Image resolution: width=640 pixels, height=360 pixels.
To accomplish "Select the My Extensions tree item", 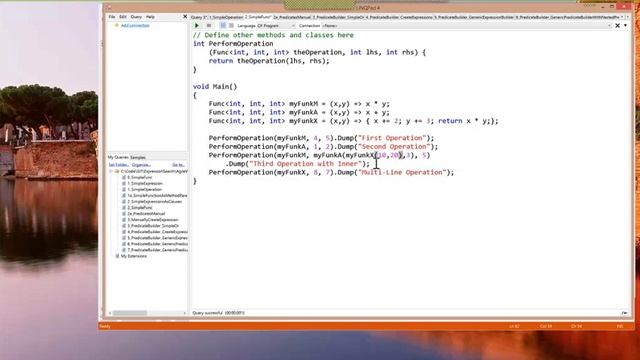I will (133, 256).
